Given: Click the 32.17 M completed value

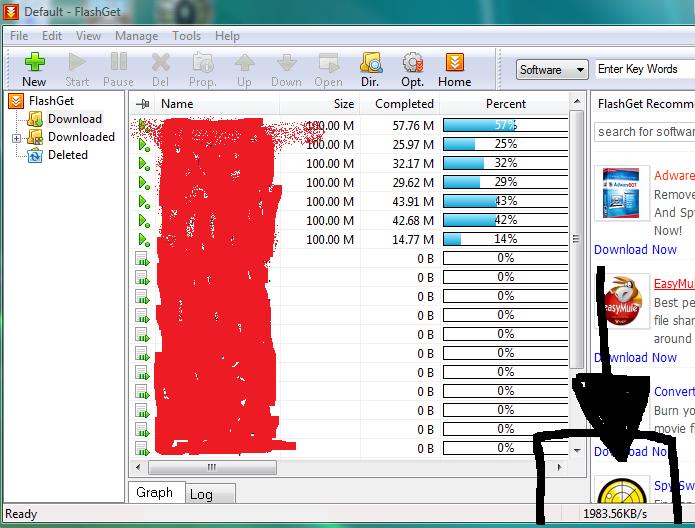Looking at the screenshot, I should click(413, 164).
